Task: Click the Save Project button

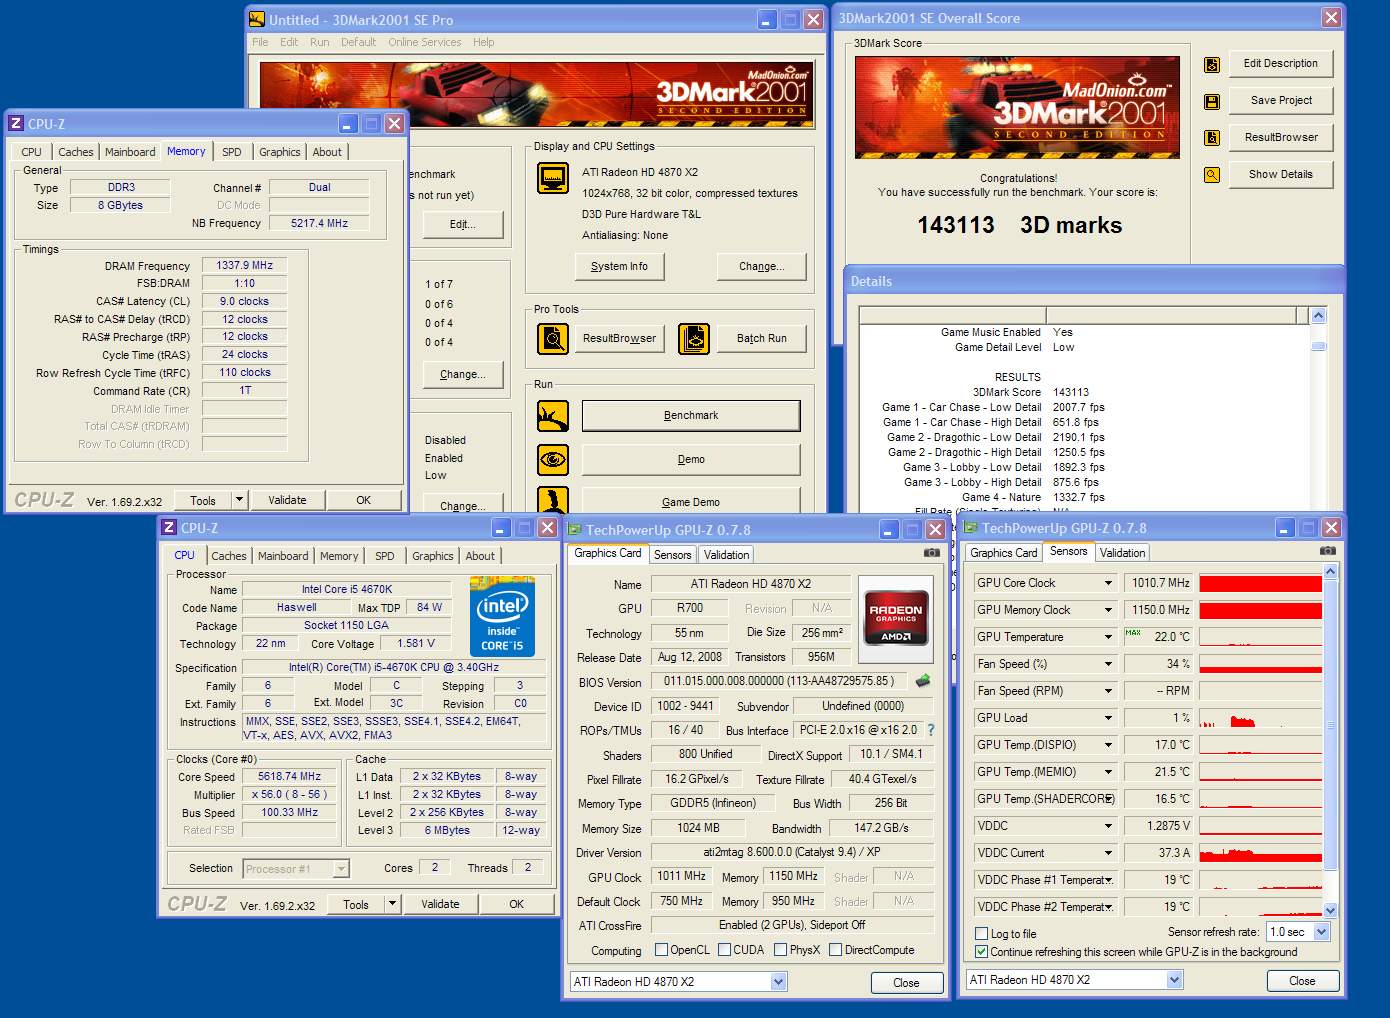Action: tap(1281, 101)
